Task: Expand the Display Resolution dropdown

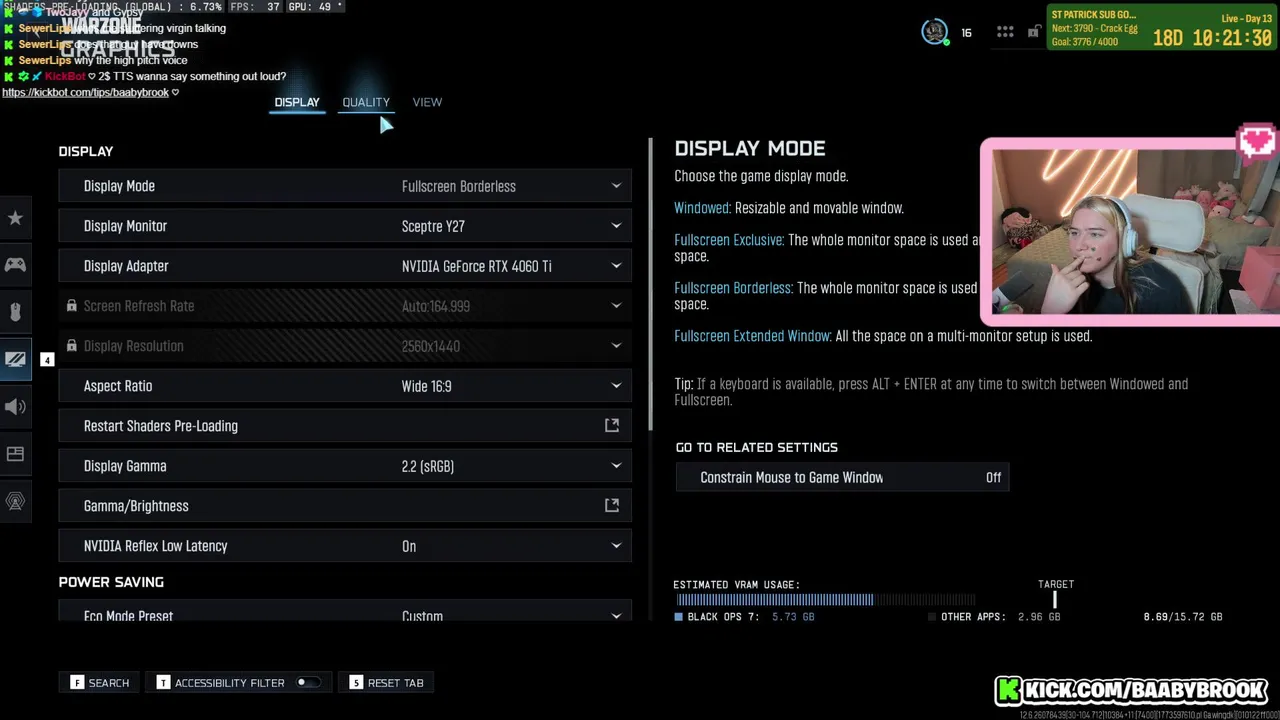Action: tap(616, 346)
